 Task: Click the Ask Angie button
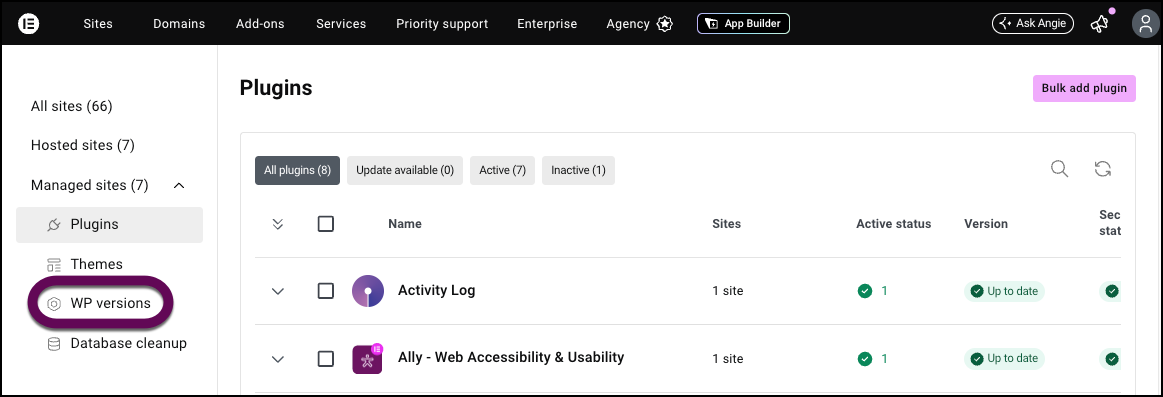[1032, 24]
